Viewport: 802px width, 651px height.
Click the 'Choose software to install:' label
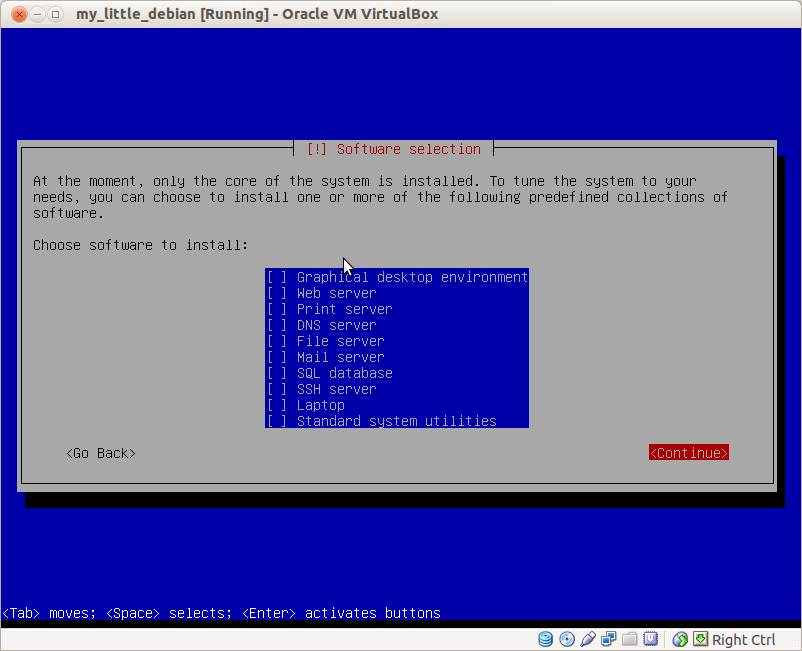tap(141, 245)
